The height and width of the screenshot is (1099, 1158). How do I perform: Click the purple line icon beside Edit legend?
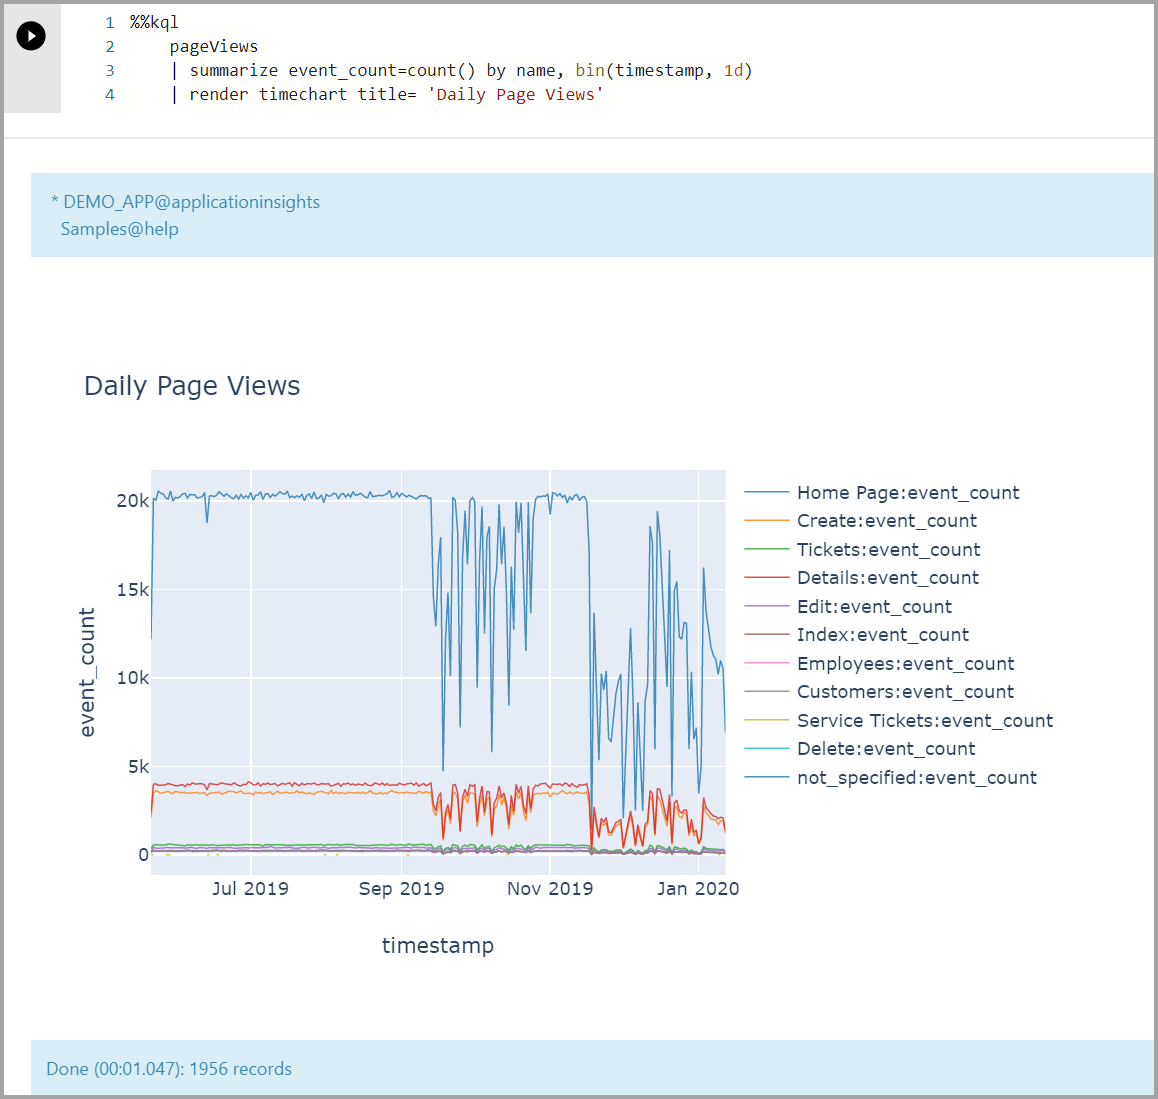click(x=765, y=606)
